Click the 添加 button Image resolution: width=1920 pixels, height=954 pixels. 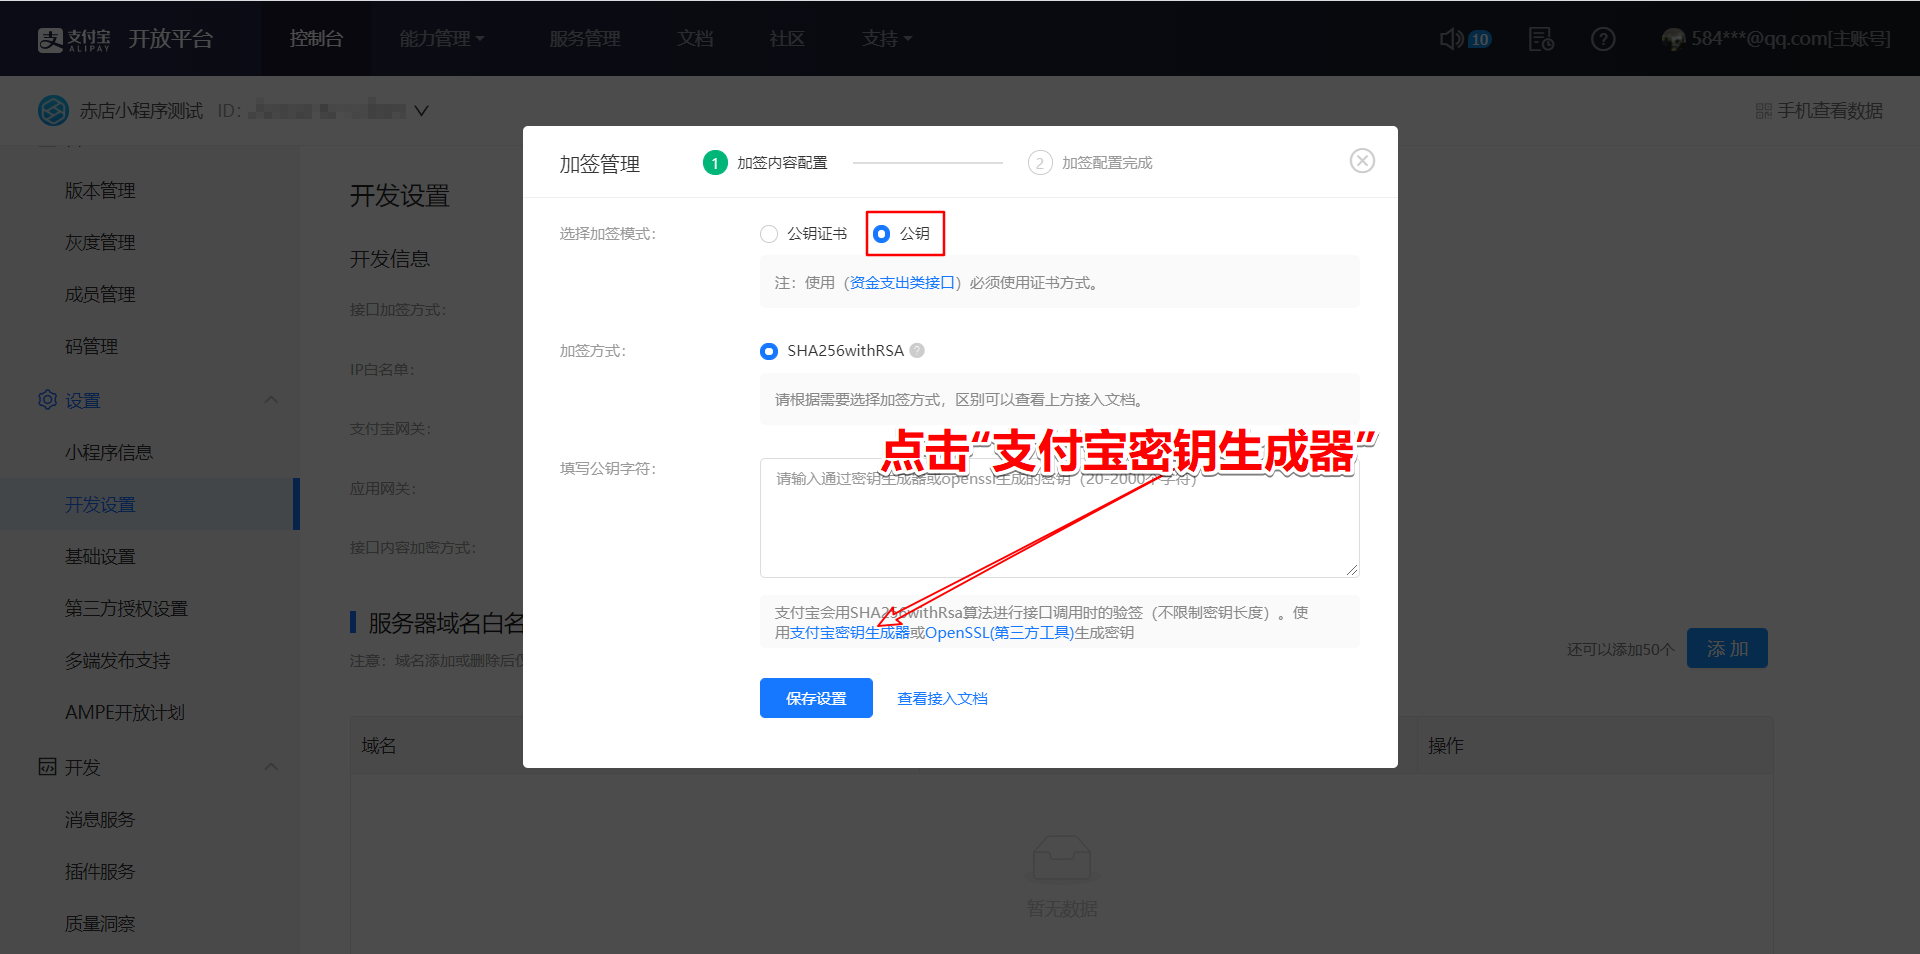[x=1727, y=648]
